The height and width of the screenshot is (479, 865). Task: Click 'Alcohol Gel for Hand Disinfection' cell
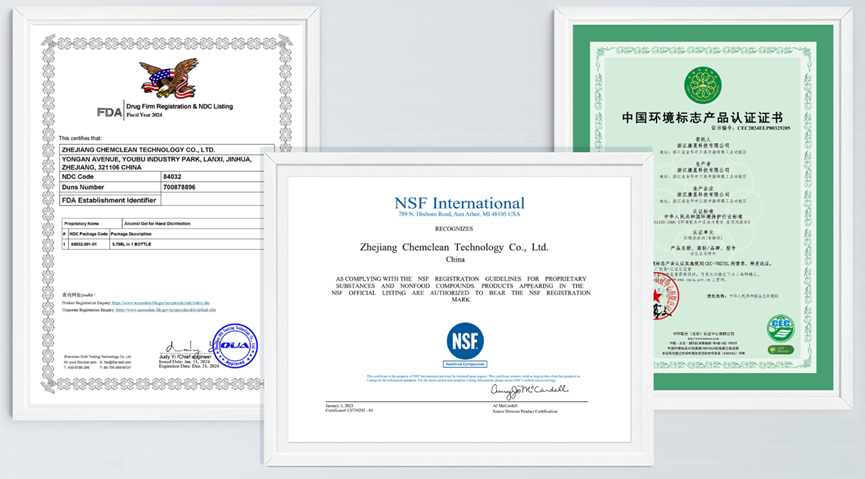(193, 223)
